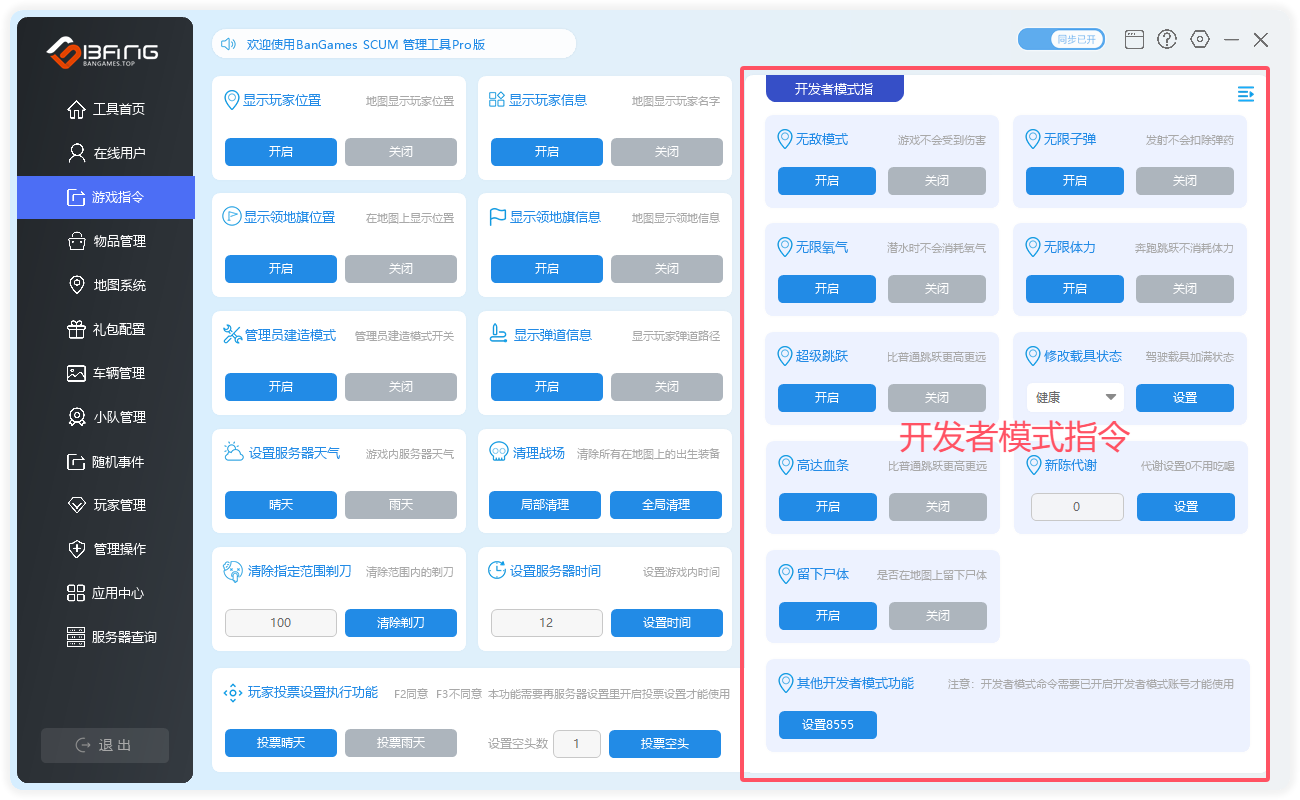Viewport: 1300px width, 800px height.
Task: Open settings hexagon icon in title bar
Action: pyautogui.click(x=1200, y=39)
